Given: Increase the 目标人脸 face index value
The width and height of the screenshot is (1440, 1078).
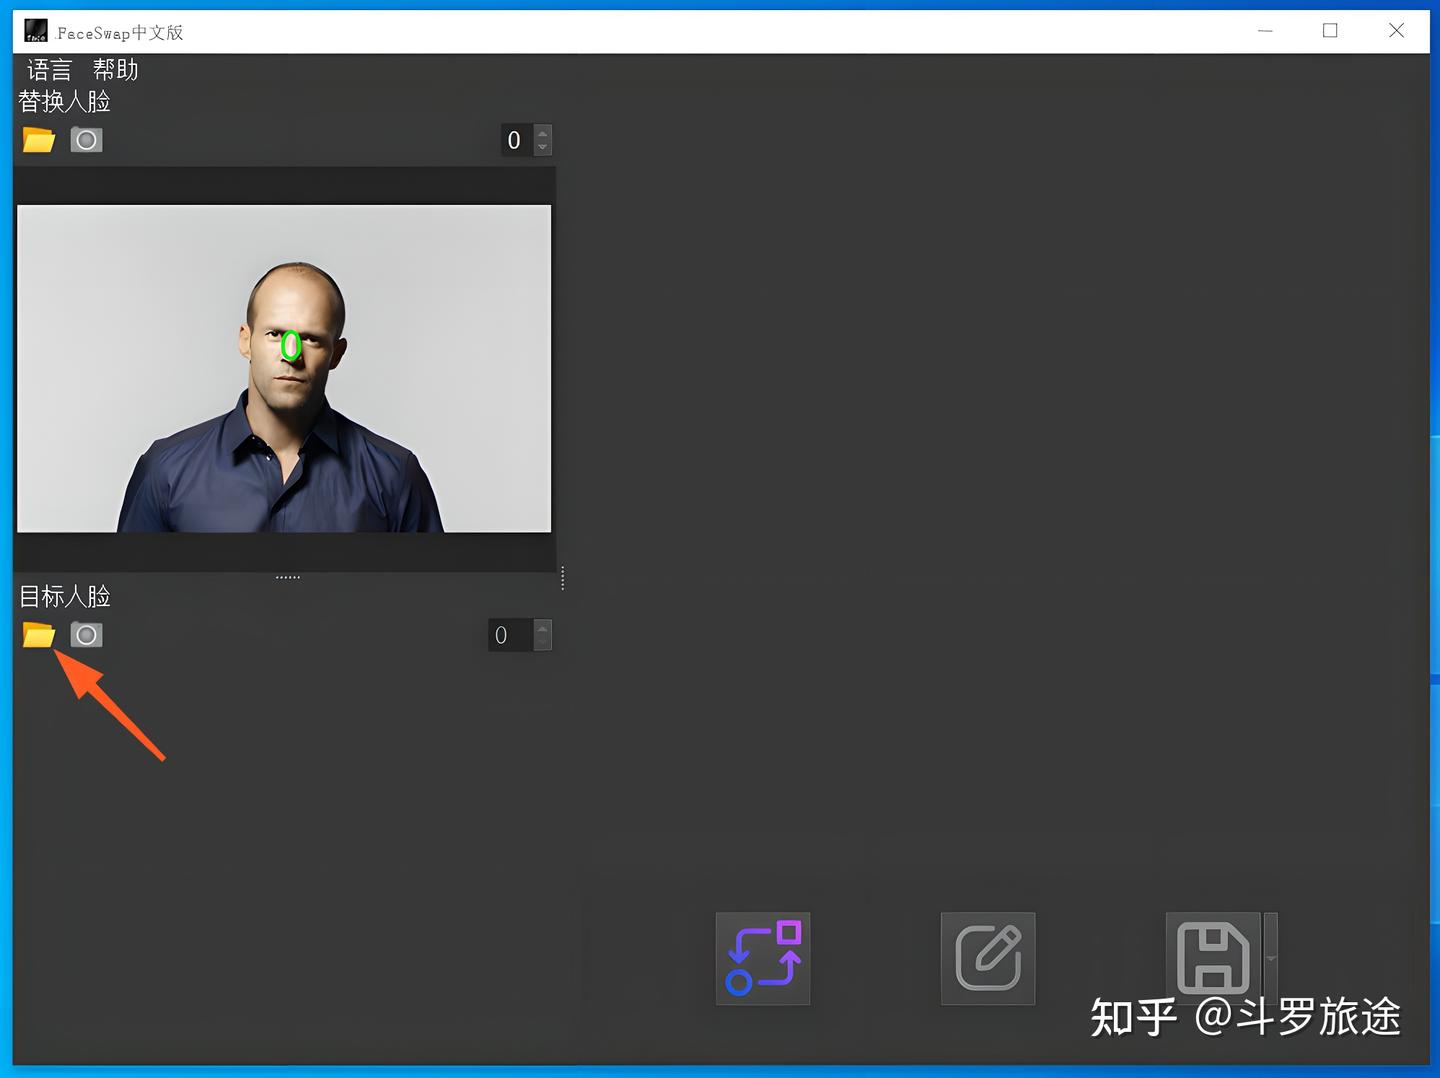Looking at the screenshot, I should click(543, 627).
